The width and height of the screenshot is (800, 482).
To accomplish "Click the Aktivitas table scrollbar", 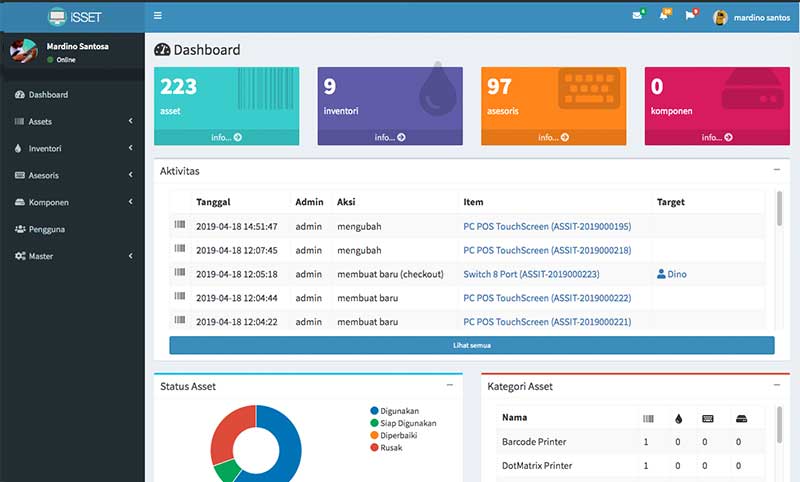I will point(779,208).
